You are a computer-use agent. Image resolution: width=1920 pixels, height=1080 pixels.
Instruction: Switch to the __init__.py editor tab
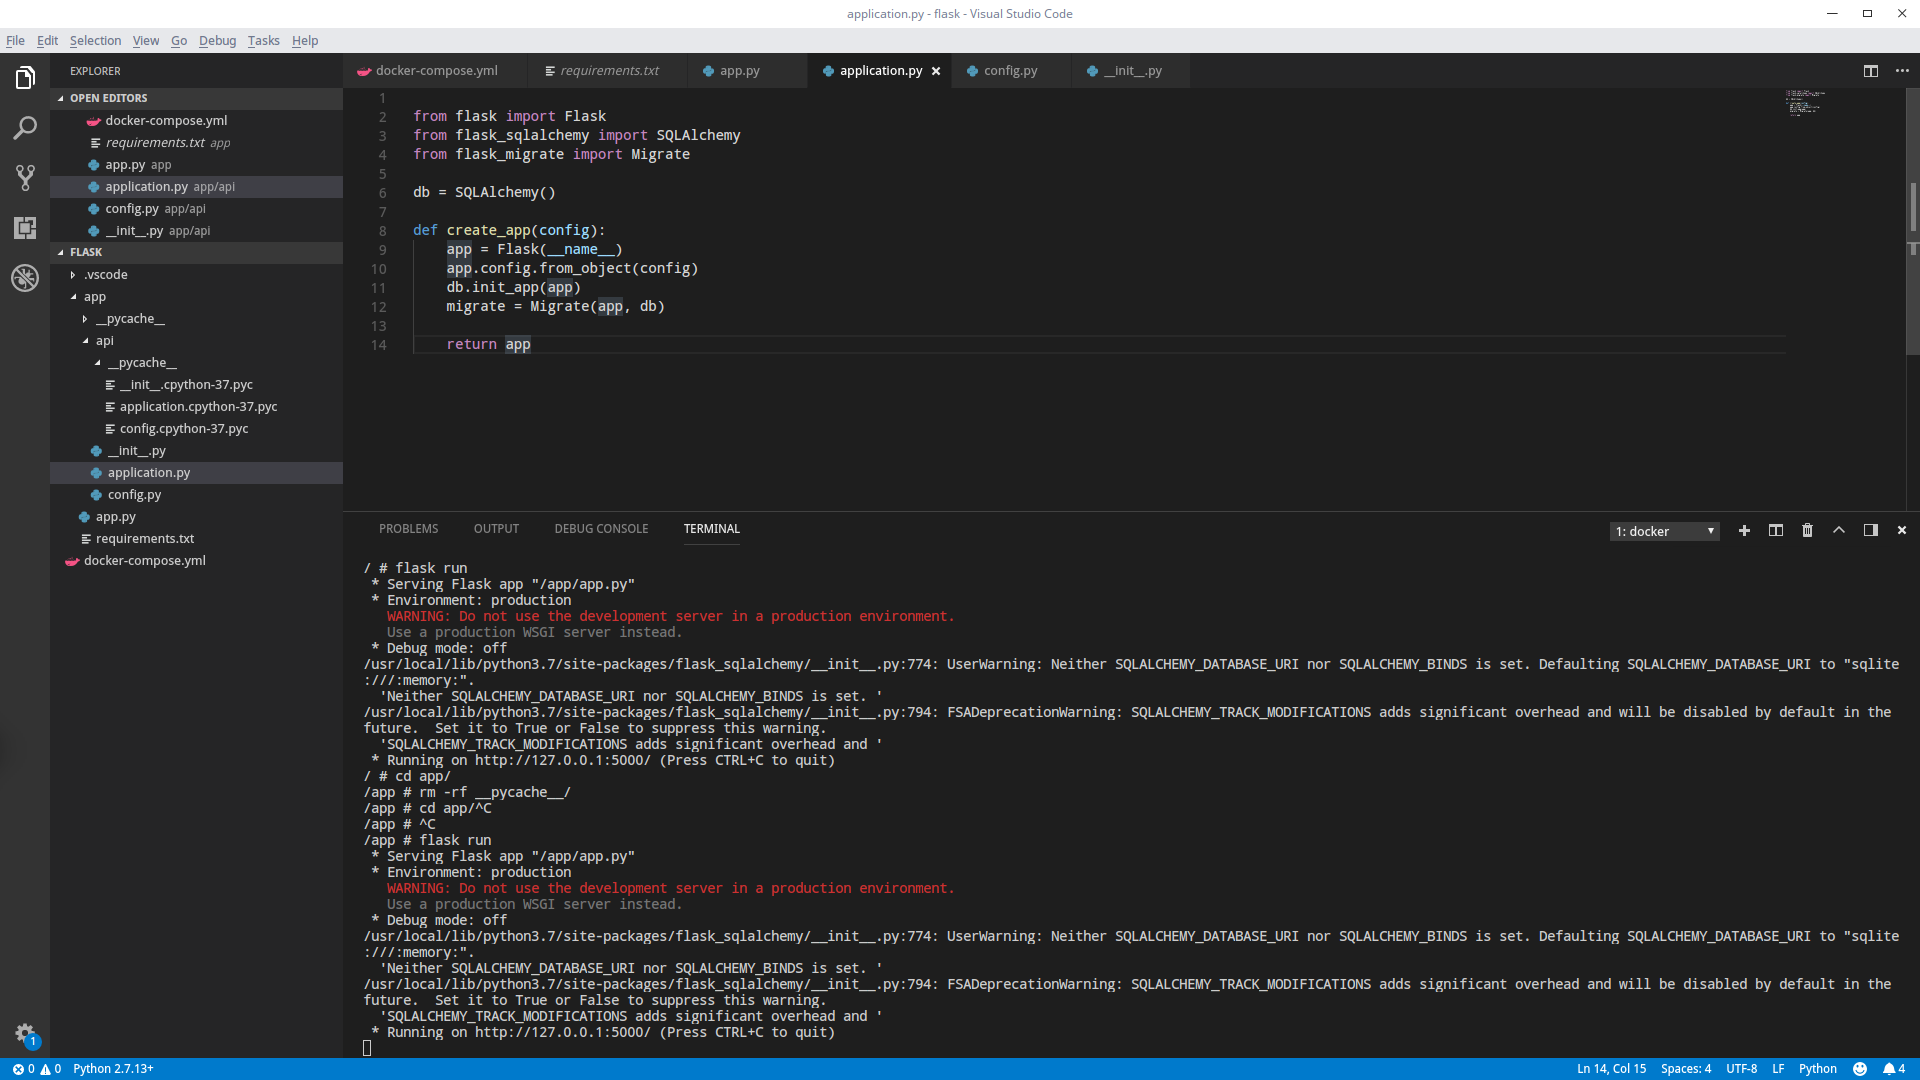point(1132,71)
